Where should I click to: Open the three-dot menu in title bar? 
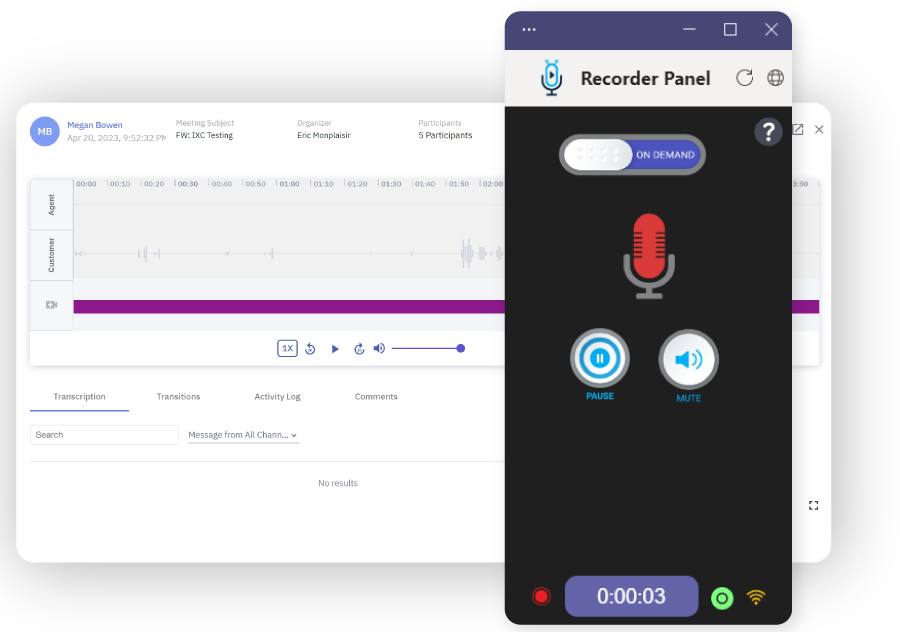pos(529,29)
